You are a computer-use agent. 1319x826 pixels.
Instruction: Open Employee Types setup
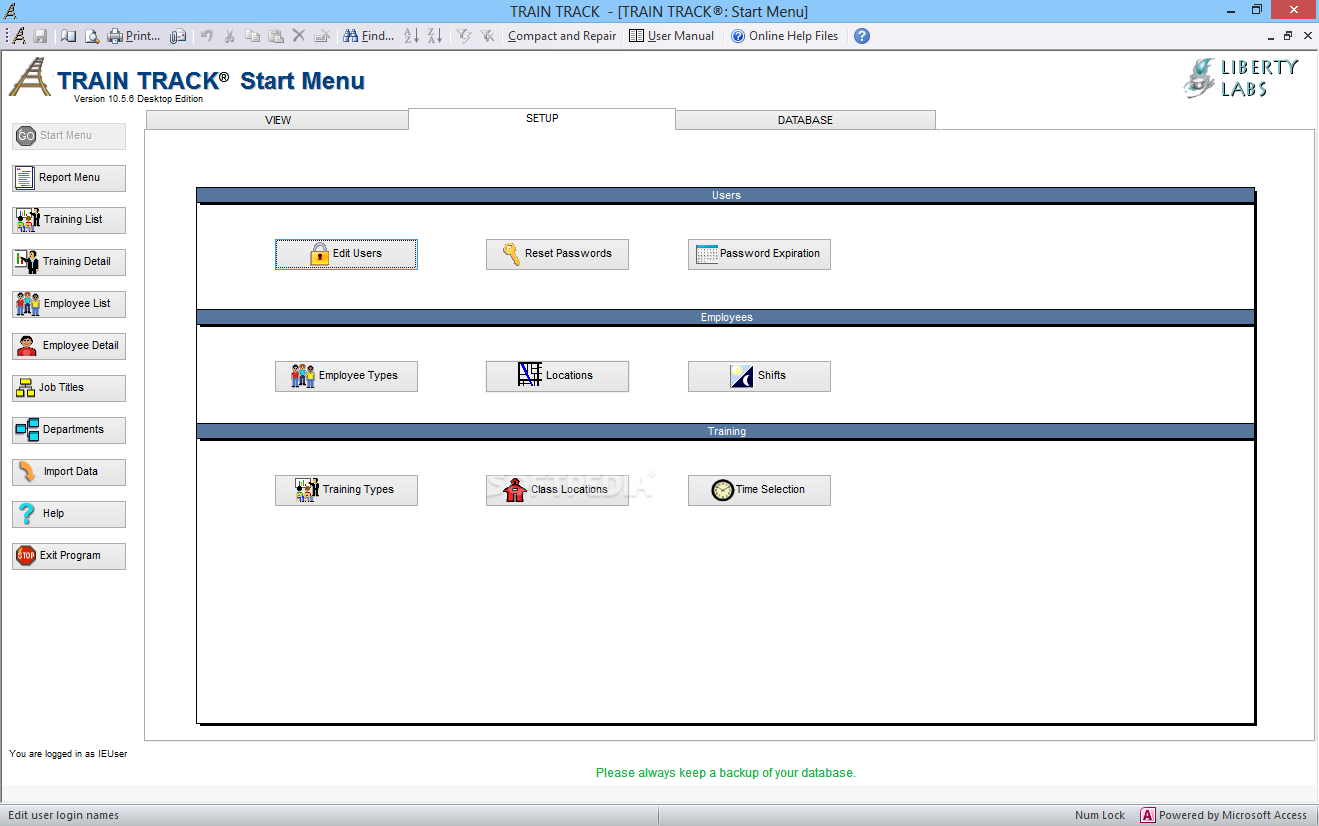(346, 376)
